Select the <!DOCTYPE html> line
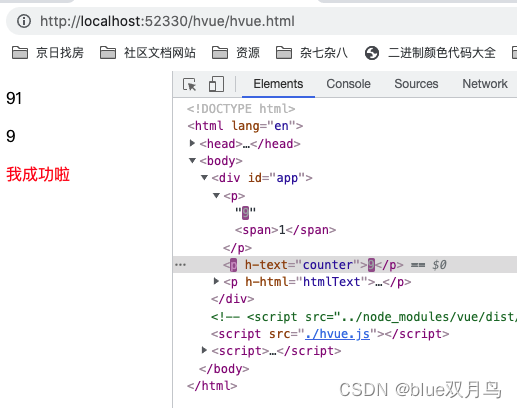 241,109
